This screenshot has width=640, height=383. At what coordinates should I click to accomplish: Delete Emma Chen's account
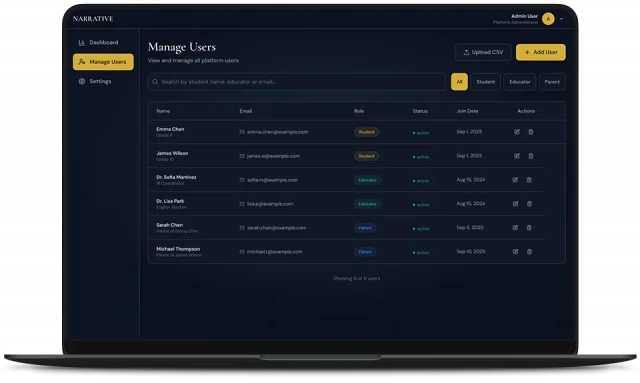531,132
